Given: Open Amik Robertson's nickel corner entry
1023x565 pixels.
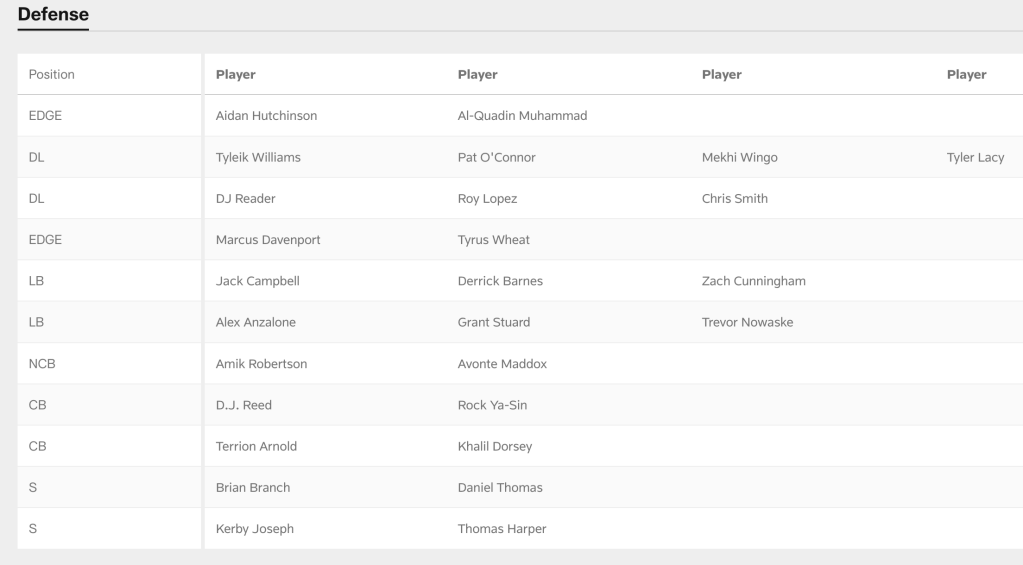Looking at the screenshot, I should pos(261,364).
